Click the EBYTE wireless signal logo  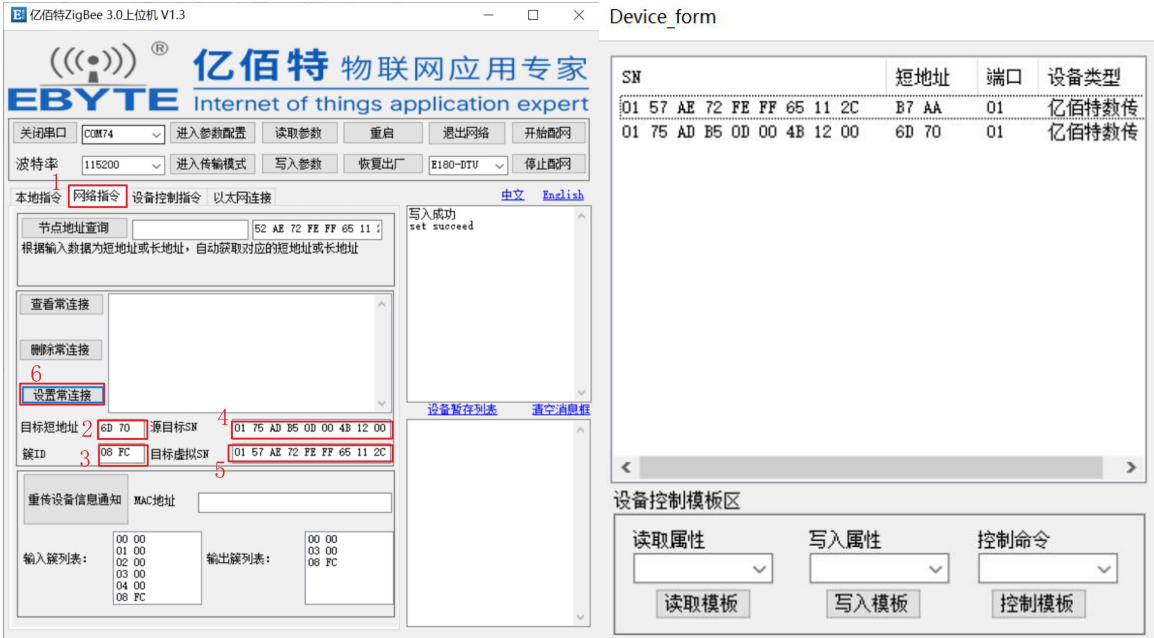(93, 78)
